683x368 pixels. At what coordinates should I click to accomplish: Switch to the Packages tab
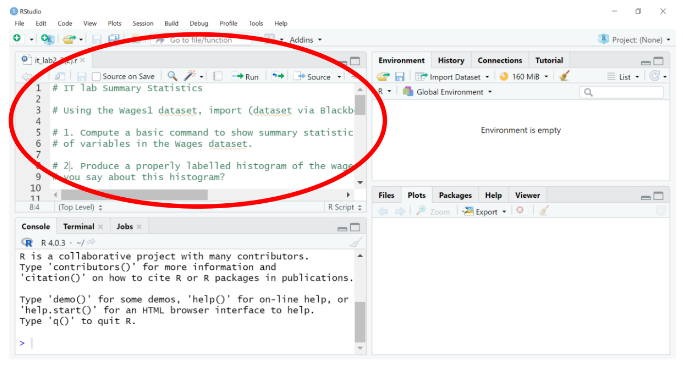[x=455, y=195]
